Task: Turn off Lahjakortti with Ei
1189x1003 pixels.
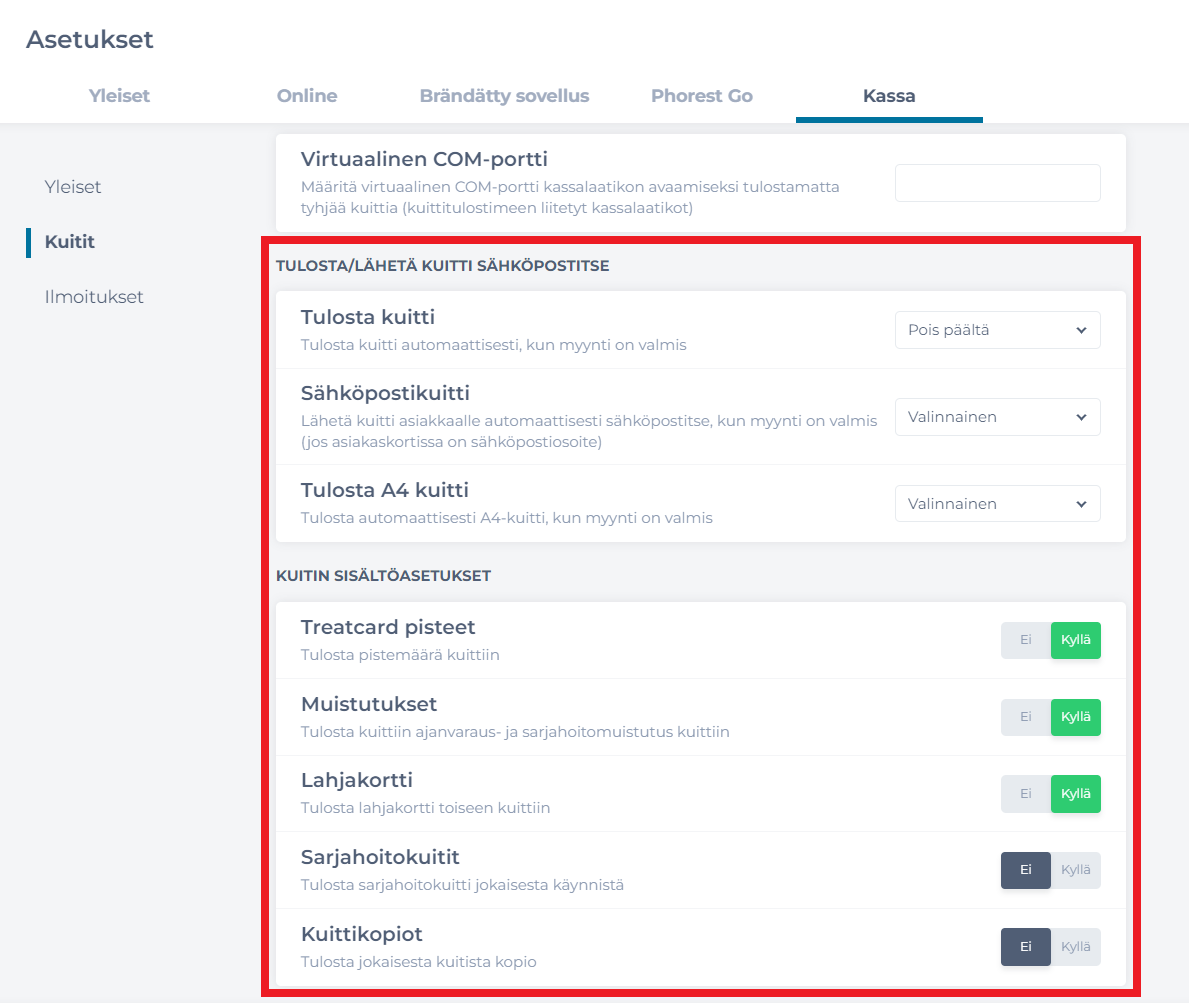Action: coord(1026,793)
